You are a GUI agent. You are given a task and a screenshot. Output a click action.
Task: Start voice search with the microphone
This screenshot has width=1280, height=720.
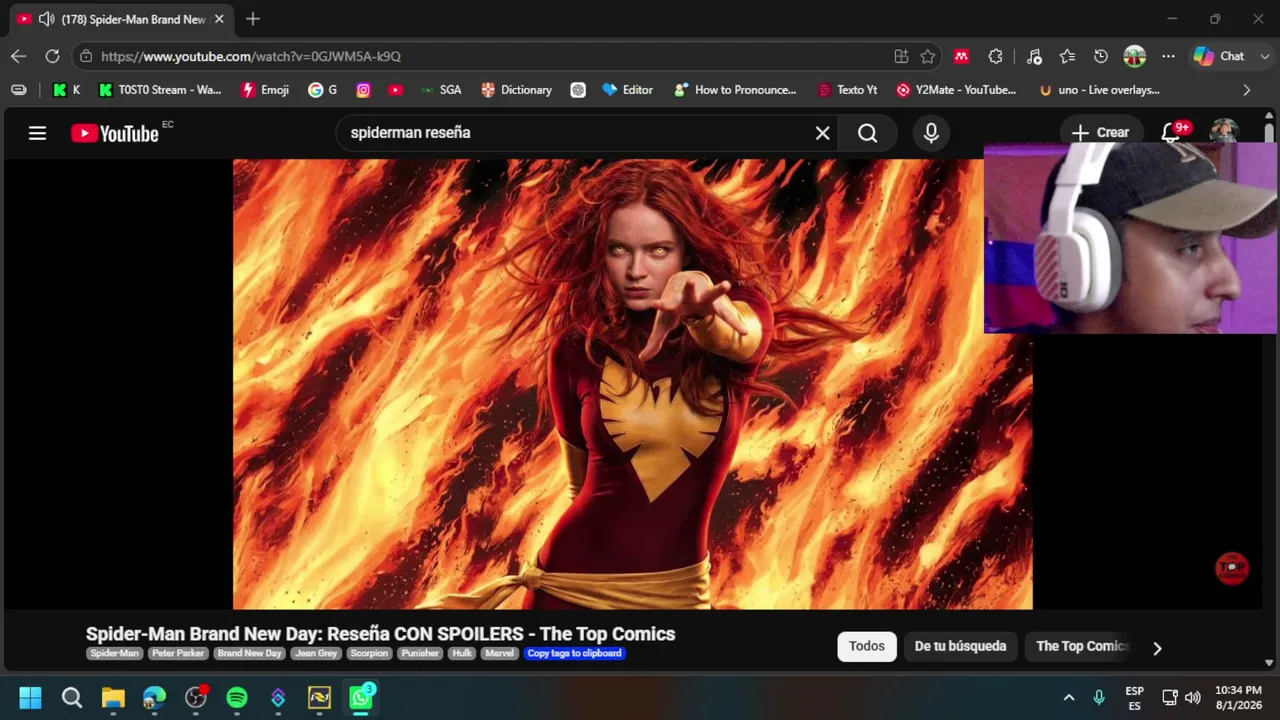pos(931,133)
